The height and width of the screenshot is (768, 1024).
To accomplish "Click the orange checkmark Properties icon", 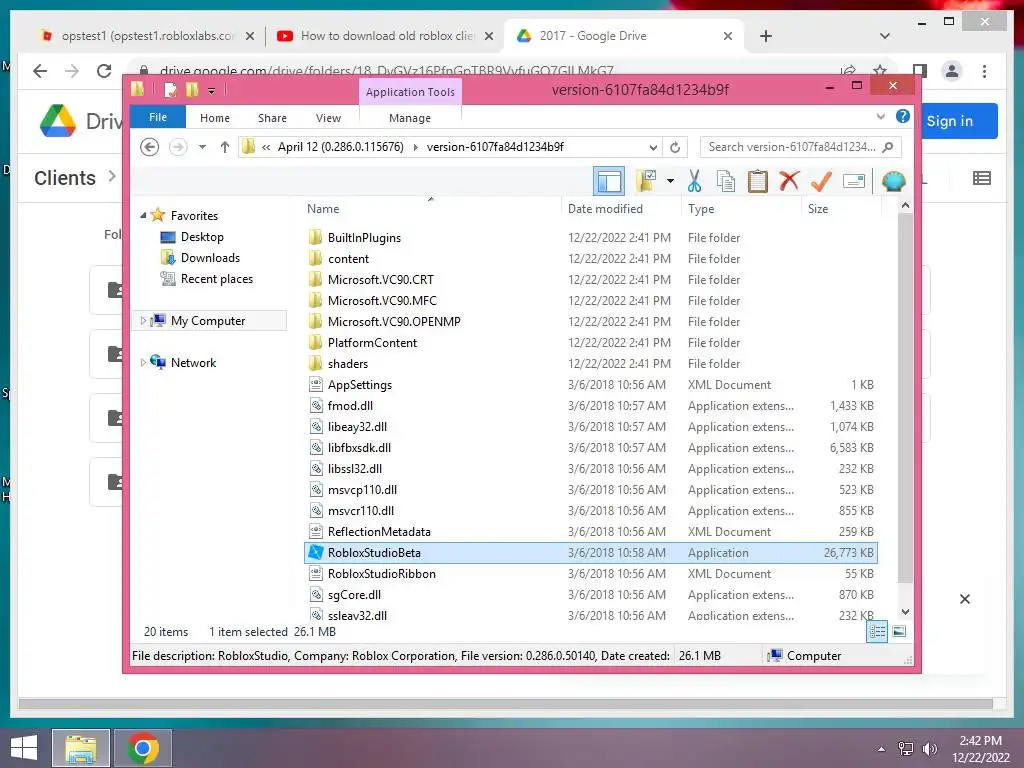I will [x=821, y=181].
